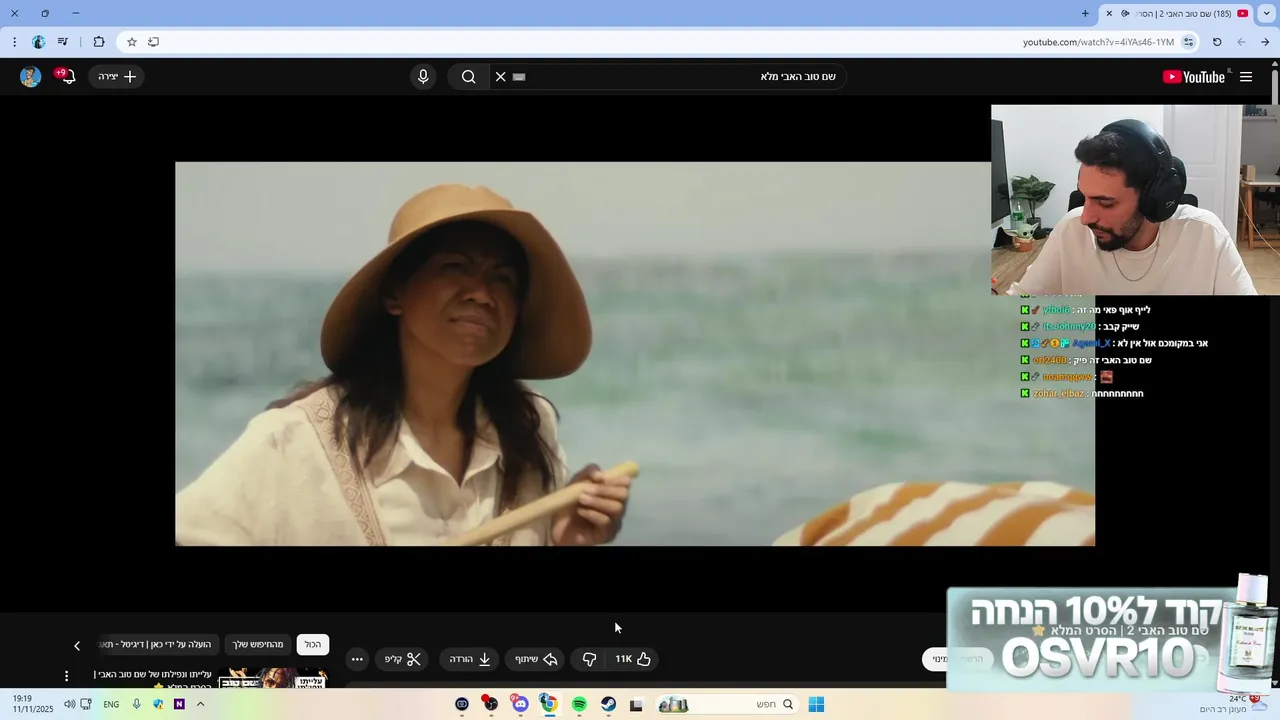Open the Create (יצירה) button
The width and height of the screenshot is (1280, 720).
tap(117, 77)
